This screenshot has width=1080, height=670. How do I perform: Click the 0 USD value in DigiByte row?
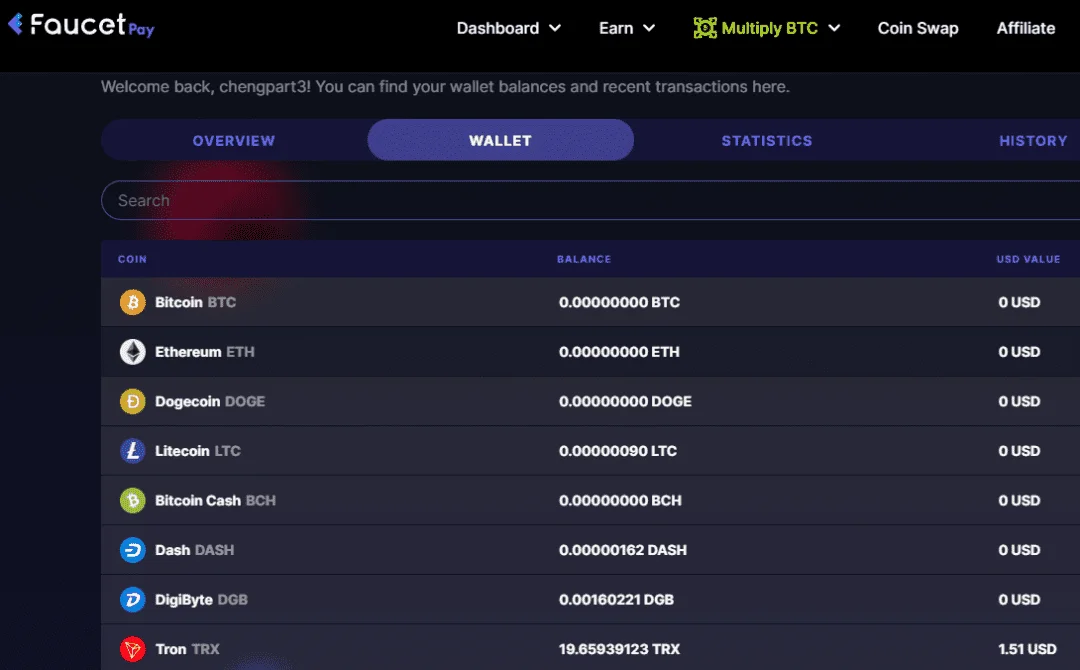click(x=1019, y=600)
